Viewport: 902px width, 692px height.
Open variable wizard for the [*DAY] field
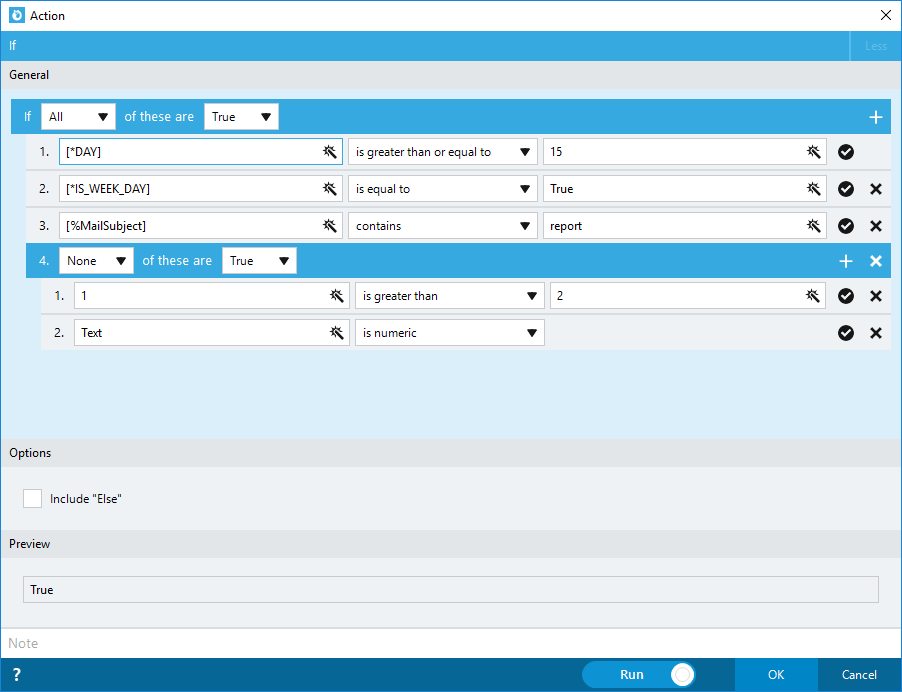click(330, 151)
